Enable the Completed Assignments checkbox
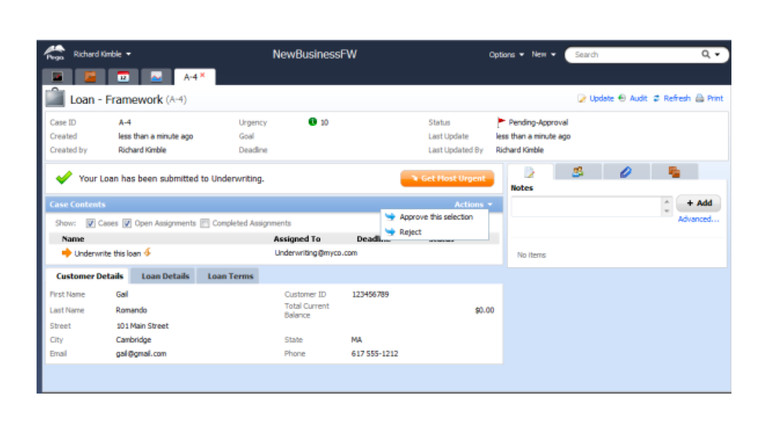This screenshot has height=432, width=768. tap(205, 223)
